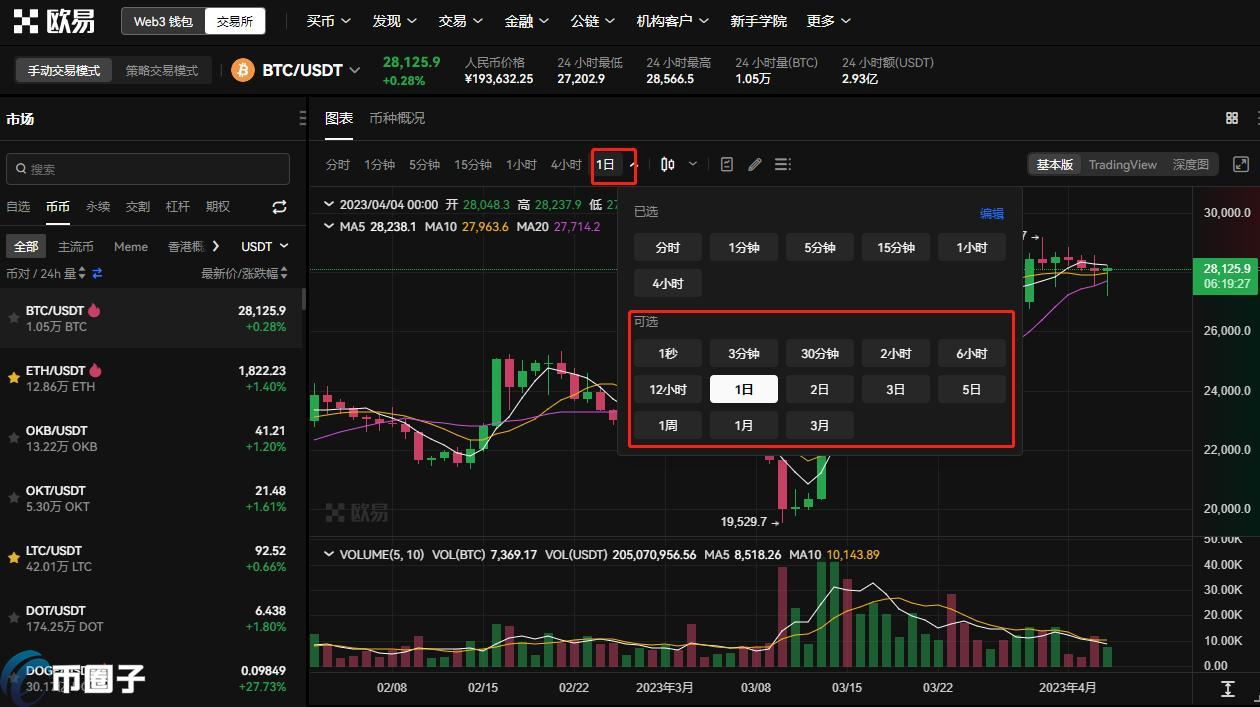Switch to the 永续 market tab

(x=98, y=206)
